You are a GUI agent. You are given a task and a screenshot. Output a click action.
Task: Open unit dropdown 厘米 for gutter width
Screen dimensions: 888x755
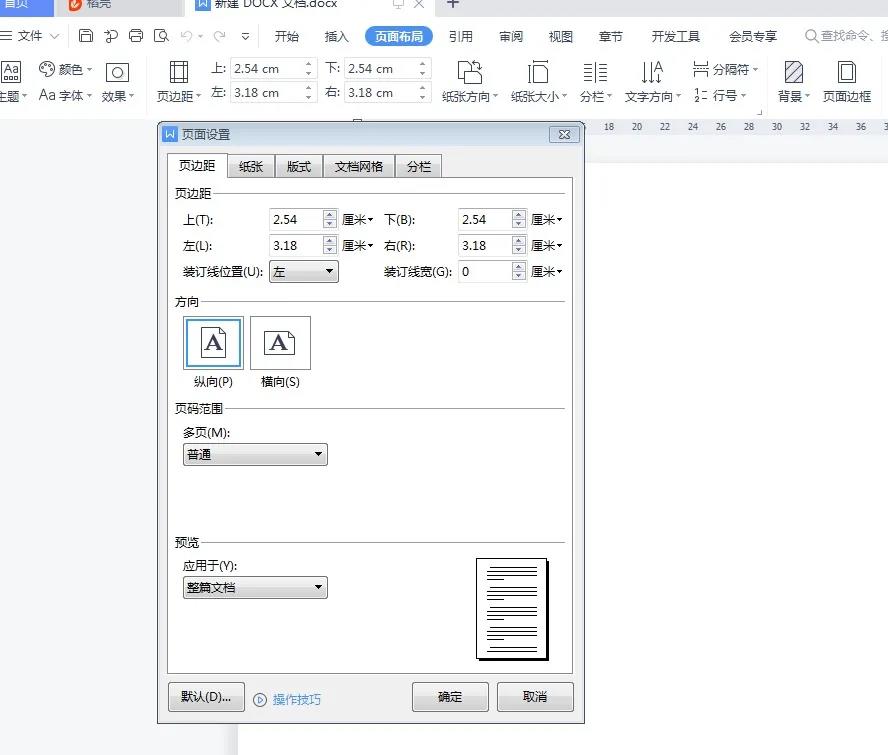[547, 271]
